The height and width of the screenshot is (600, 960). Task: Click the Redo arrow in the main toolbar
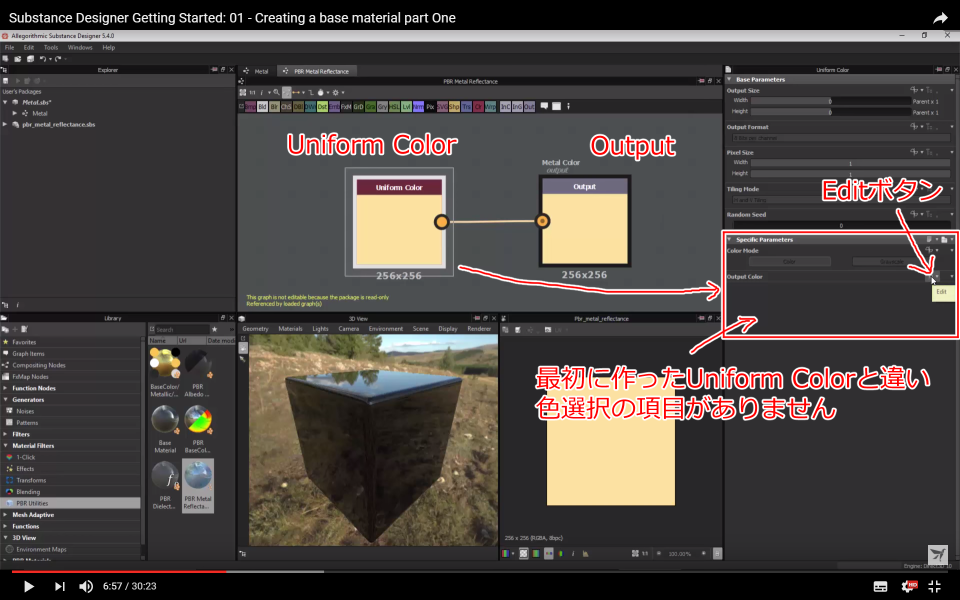pos(58,59)
